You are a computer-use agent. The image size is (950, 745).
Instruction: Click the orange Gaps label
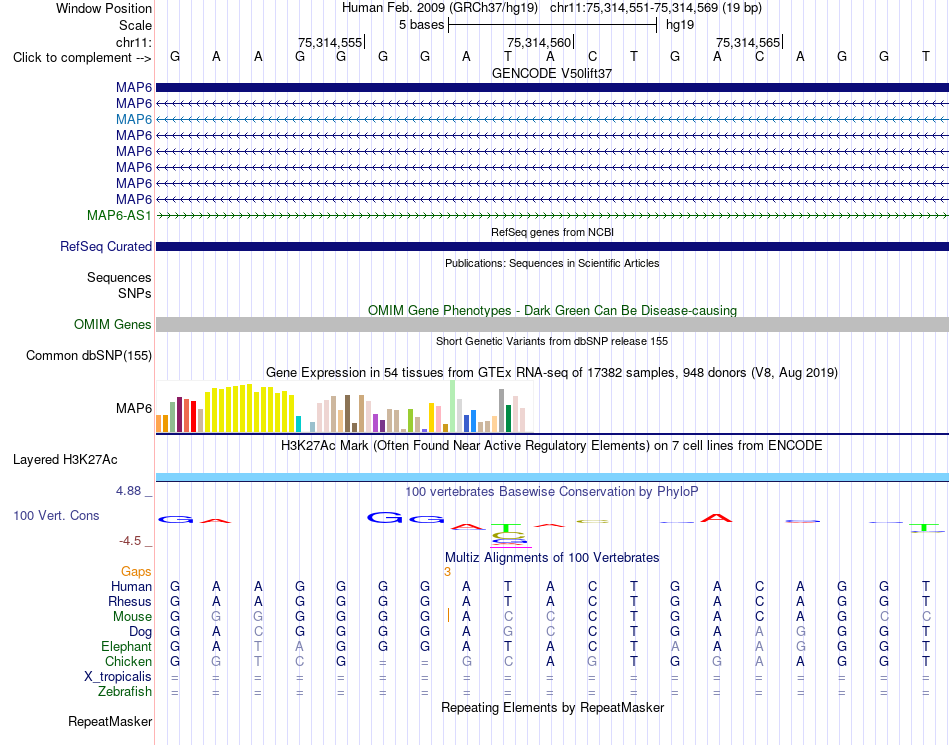[136, 572]
